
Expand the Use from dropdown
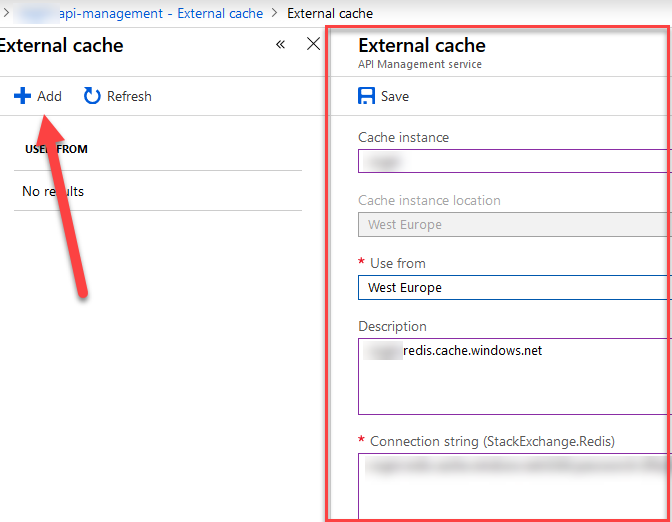point(513,287)
